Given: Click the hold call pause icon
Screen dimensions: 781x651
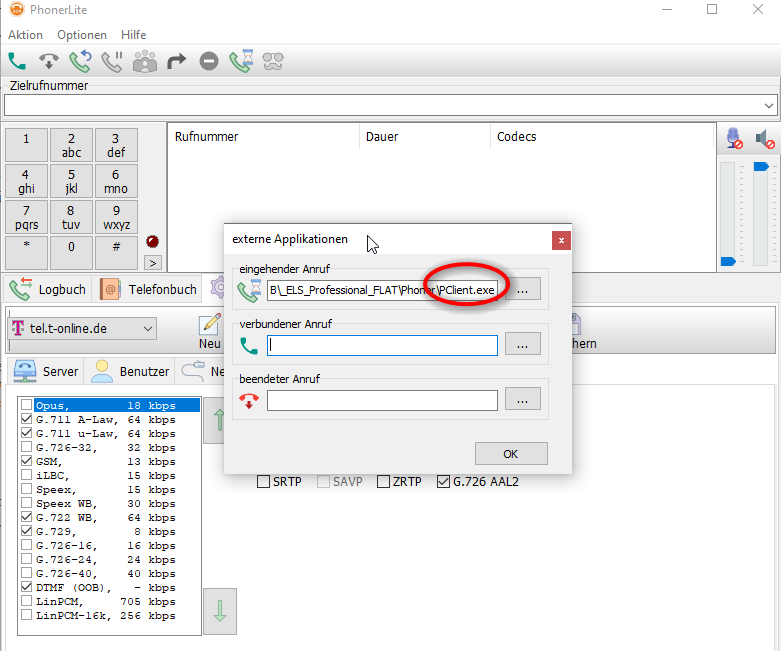Looking at the screenshot, I should point(112,61).
